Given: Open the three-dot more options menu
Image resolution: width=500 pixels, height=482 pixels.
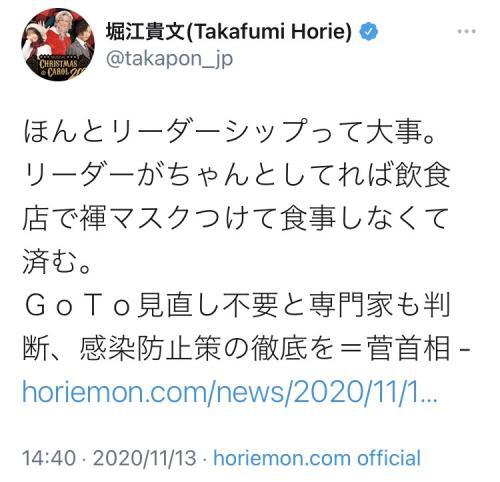Looking at the screenshot, I should tap(467, 32).
